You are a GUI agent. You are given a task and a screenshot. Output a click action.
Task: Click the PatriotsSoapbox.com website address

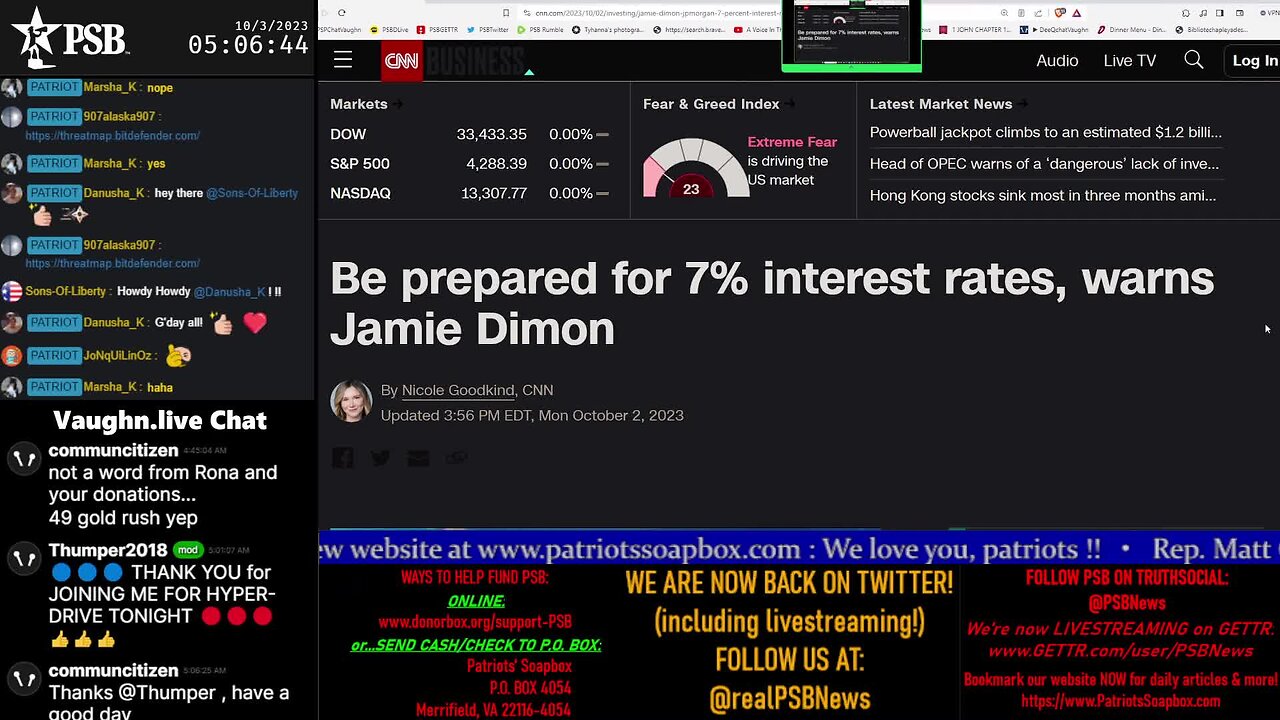pos(1120,701)
